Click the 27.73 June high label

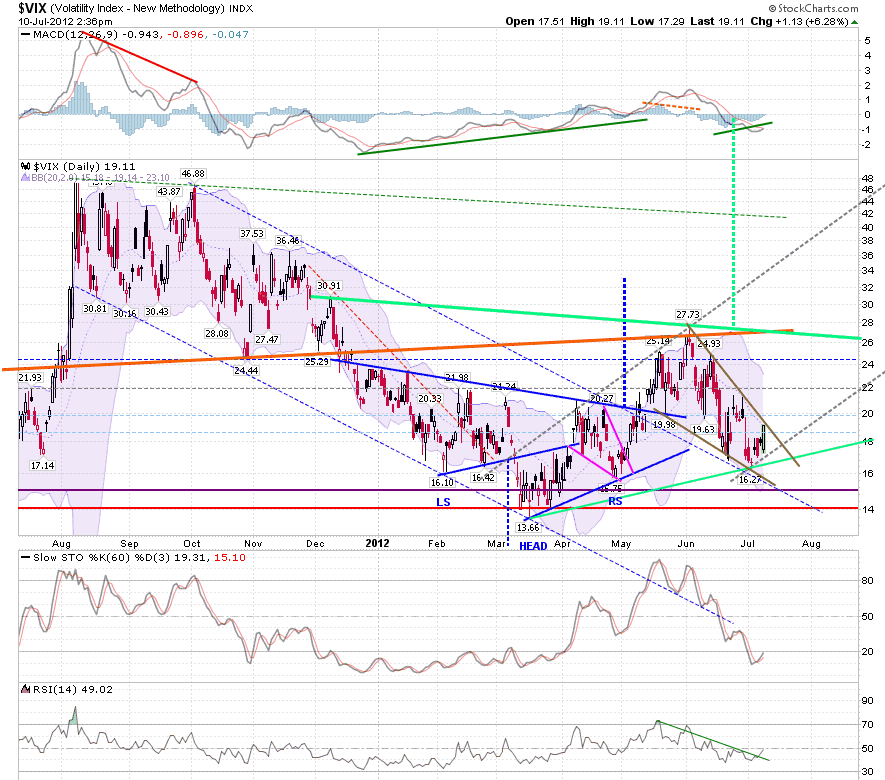click(x=687, y=314)
